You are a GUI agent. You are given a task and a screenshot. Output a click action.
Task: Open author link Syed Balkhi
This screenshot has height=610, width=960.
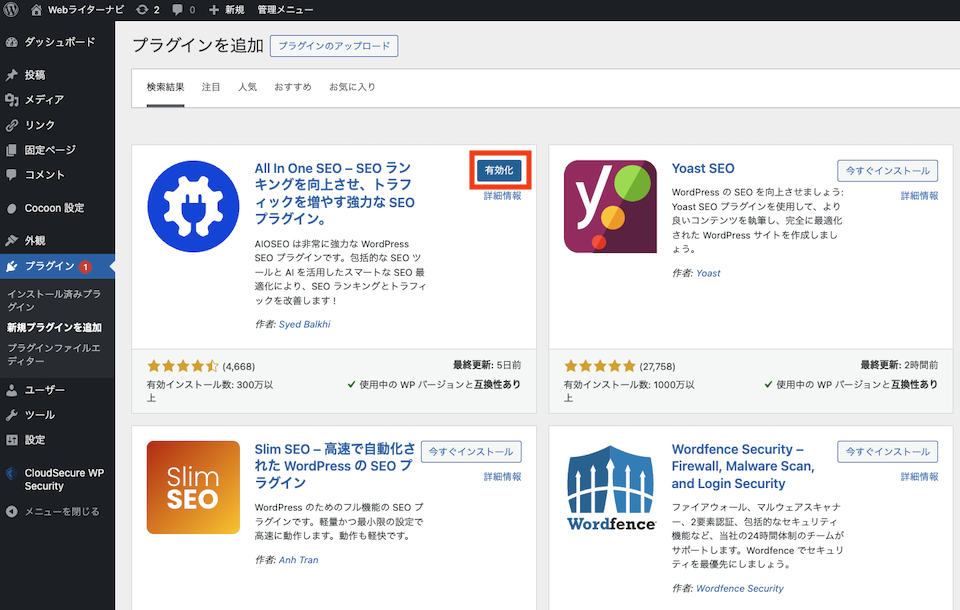pyautogui.click(x=304, y=324)
